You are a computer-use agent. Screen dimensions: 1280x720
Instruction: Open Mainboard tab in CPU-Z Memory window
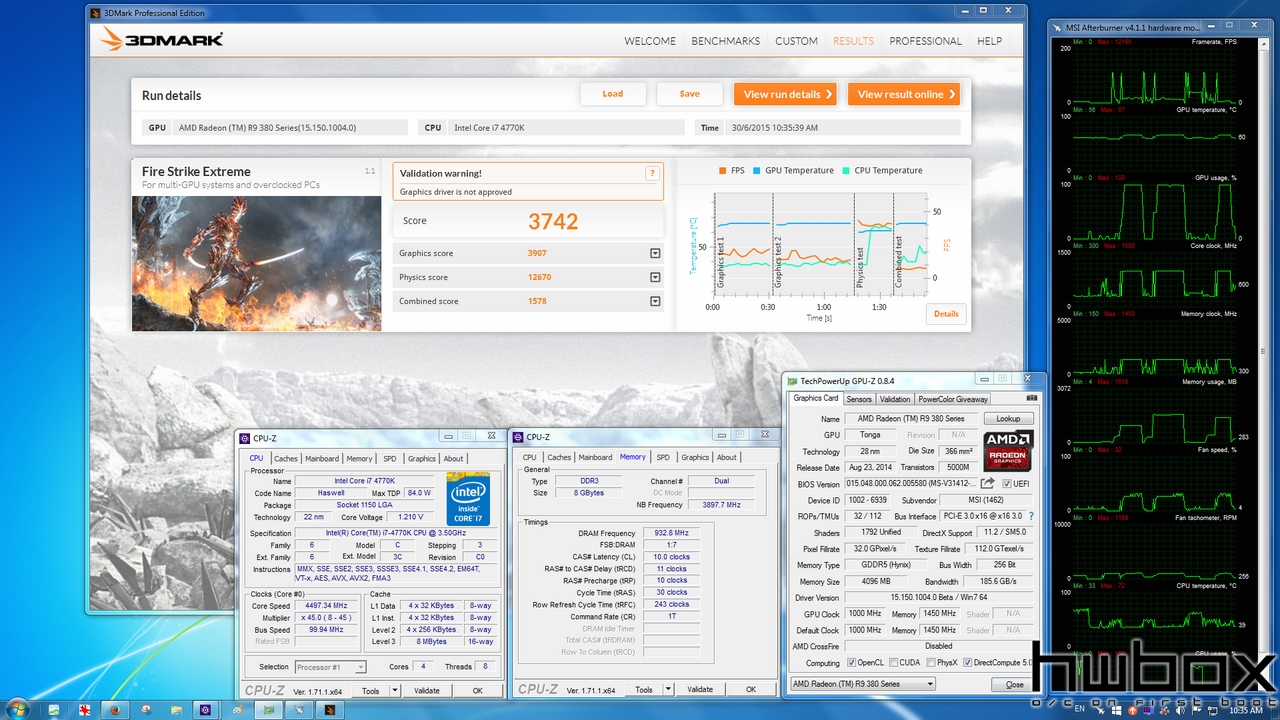click(x=595, y=457)
